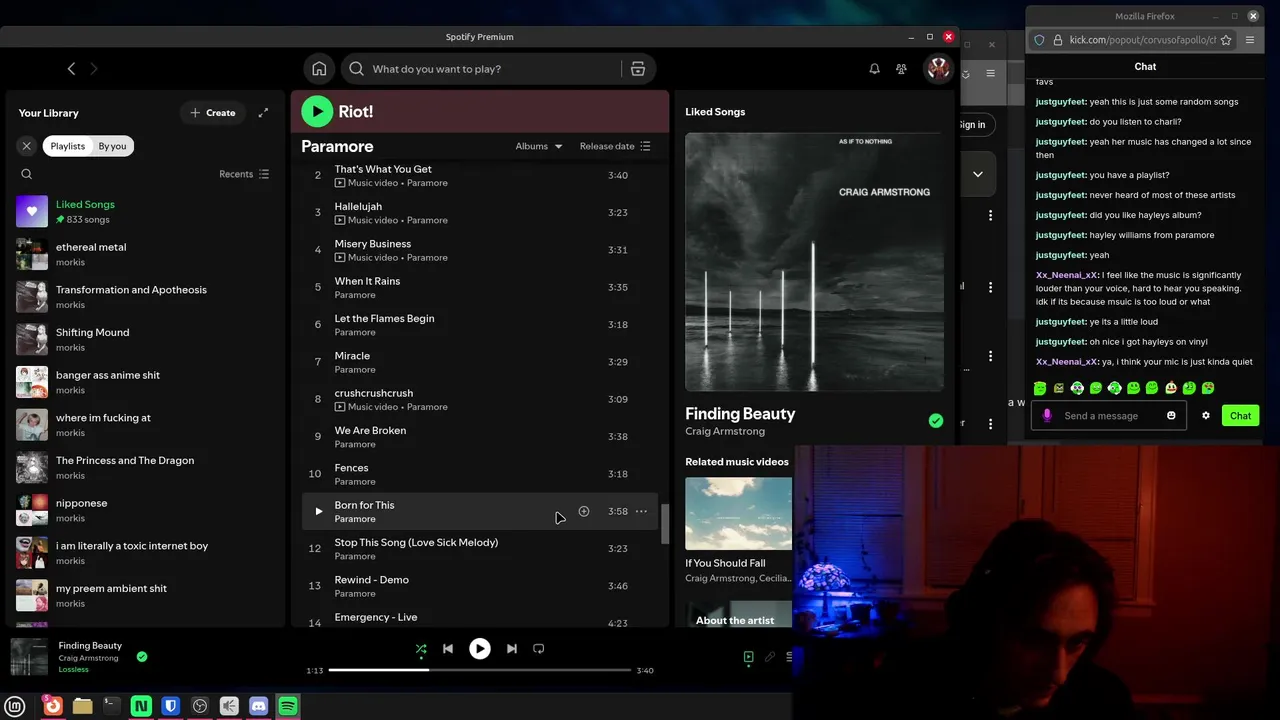Open the Spotify profile avatar menu

tap(938, 68)
